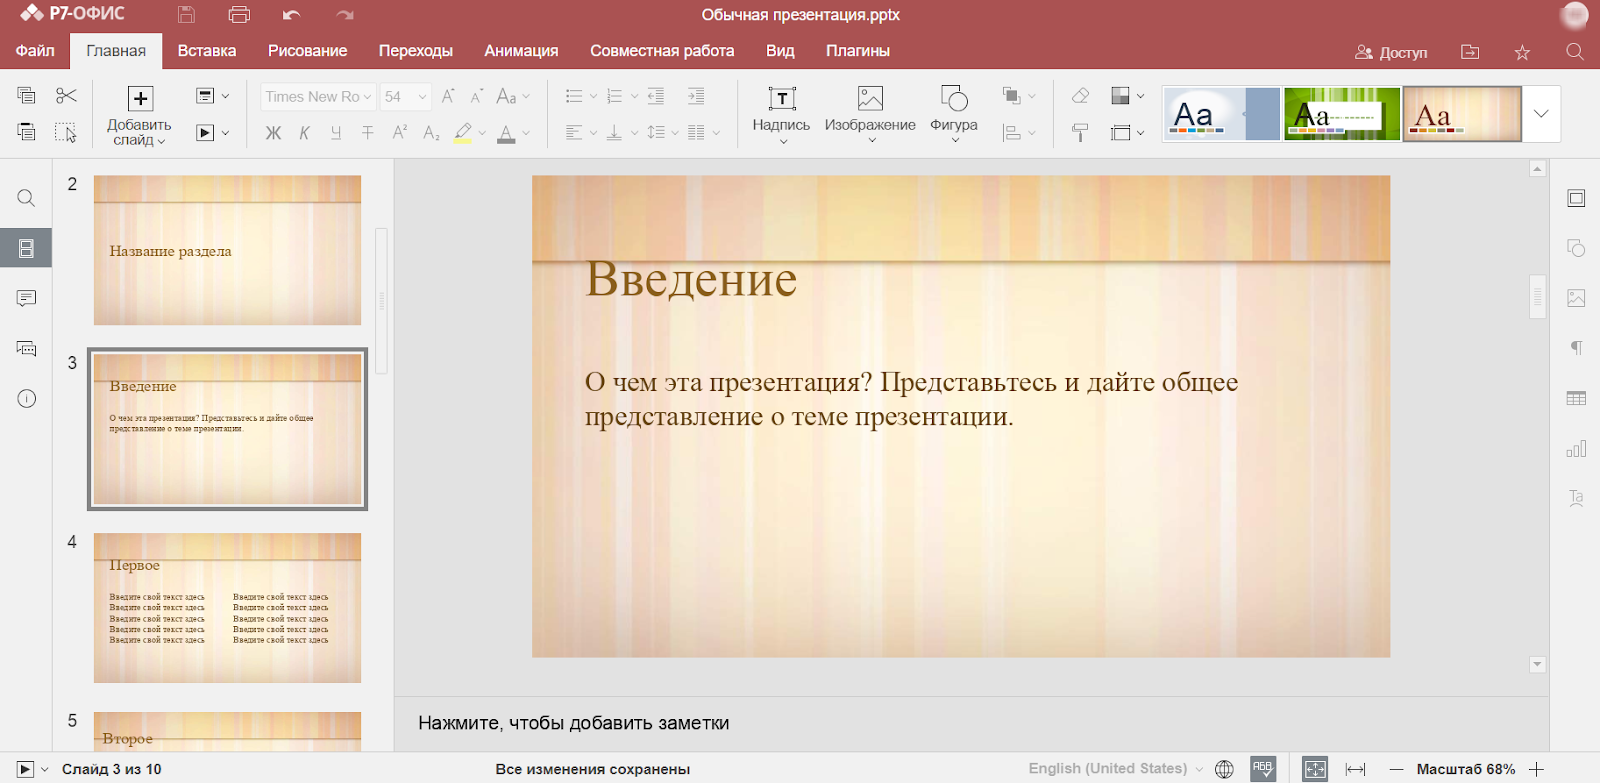Open chart settings in right sidebar
This screenshot has height=783, width=1600.
point(1576,448)
